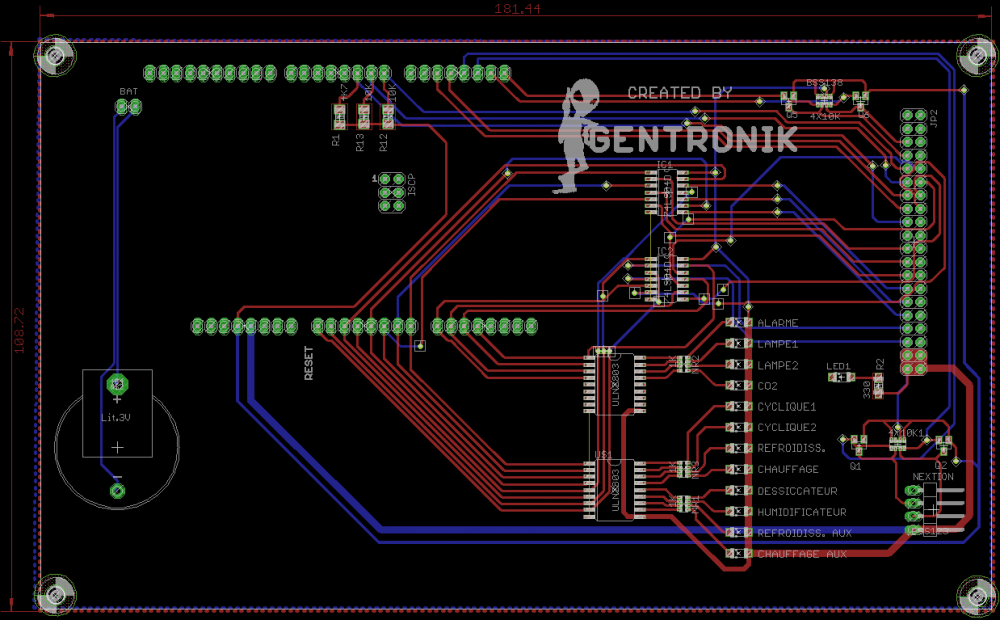Select the LAMPE2 label

777,365
